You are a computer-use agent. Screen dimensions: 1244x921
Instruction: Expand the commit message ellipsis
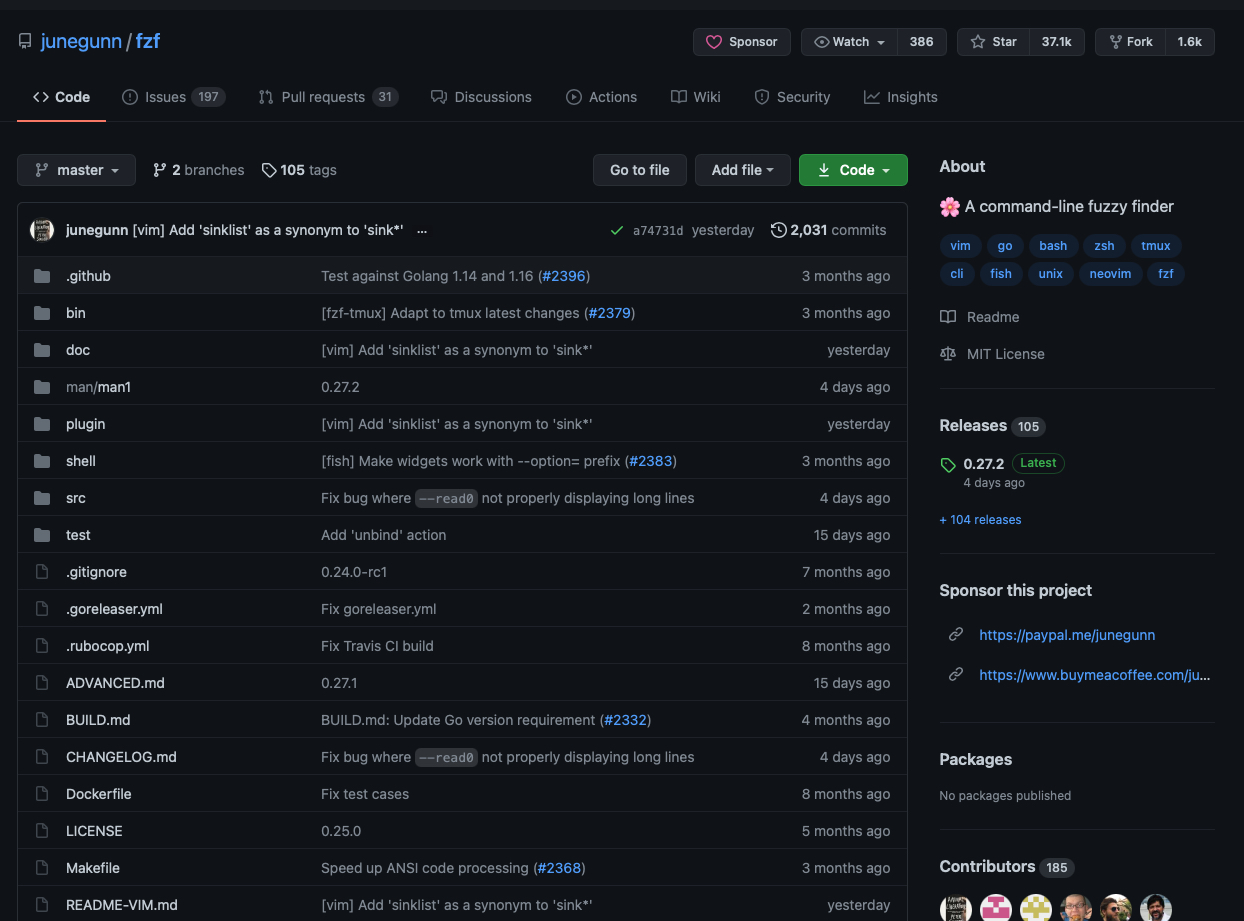coord(422,230)
